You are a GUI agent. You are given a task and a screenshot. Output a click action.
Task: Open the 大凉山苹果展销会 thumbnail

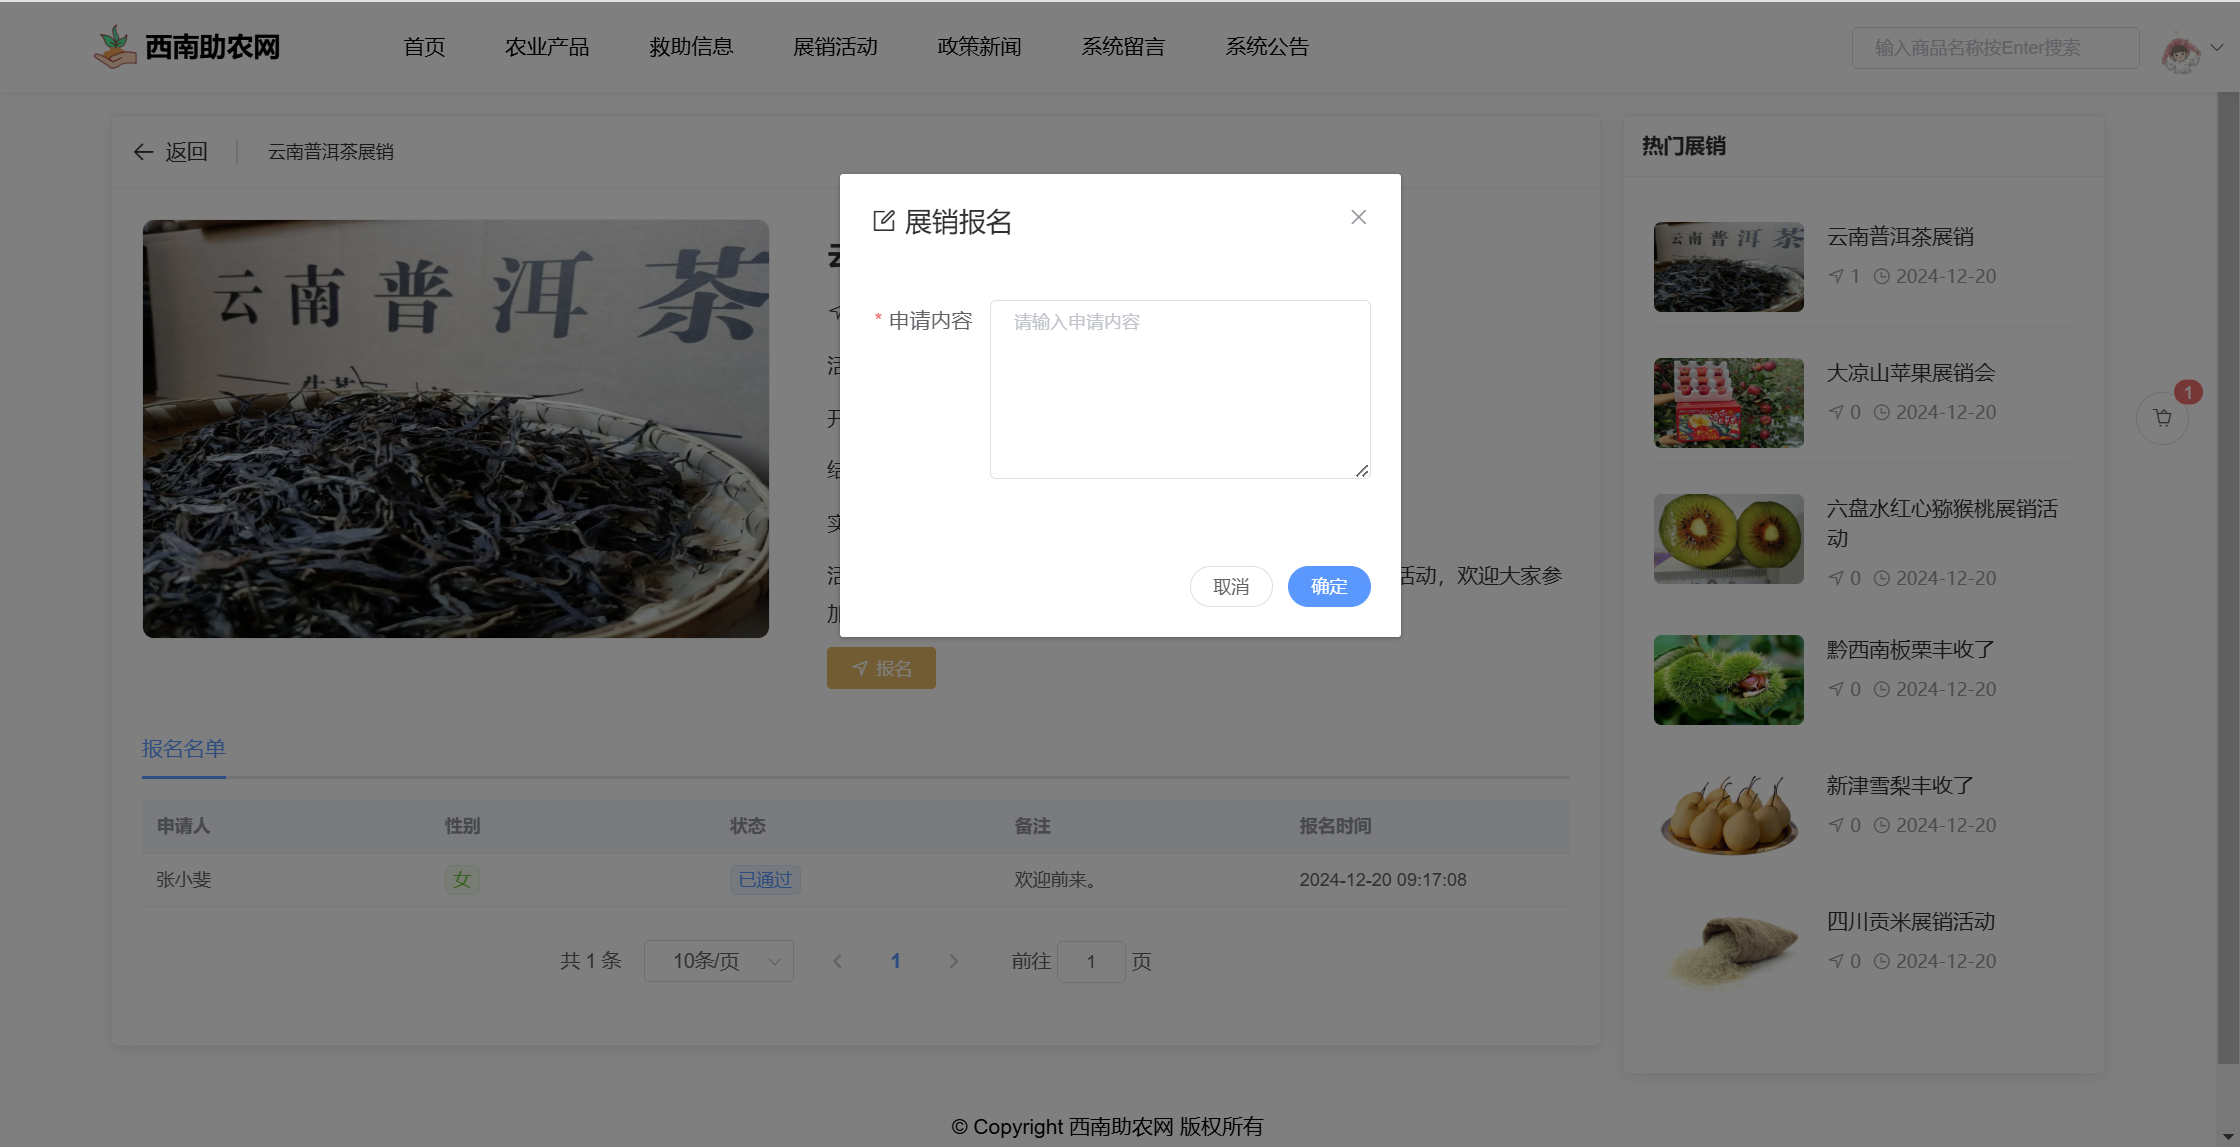point(1728,403)
